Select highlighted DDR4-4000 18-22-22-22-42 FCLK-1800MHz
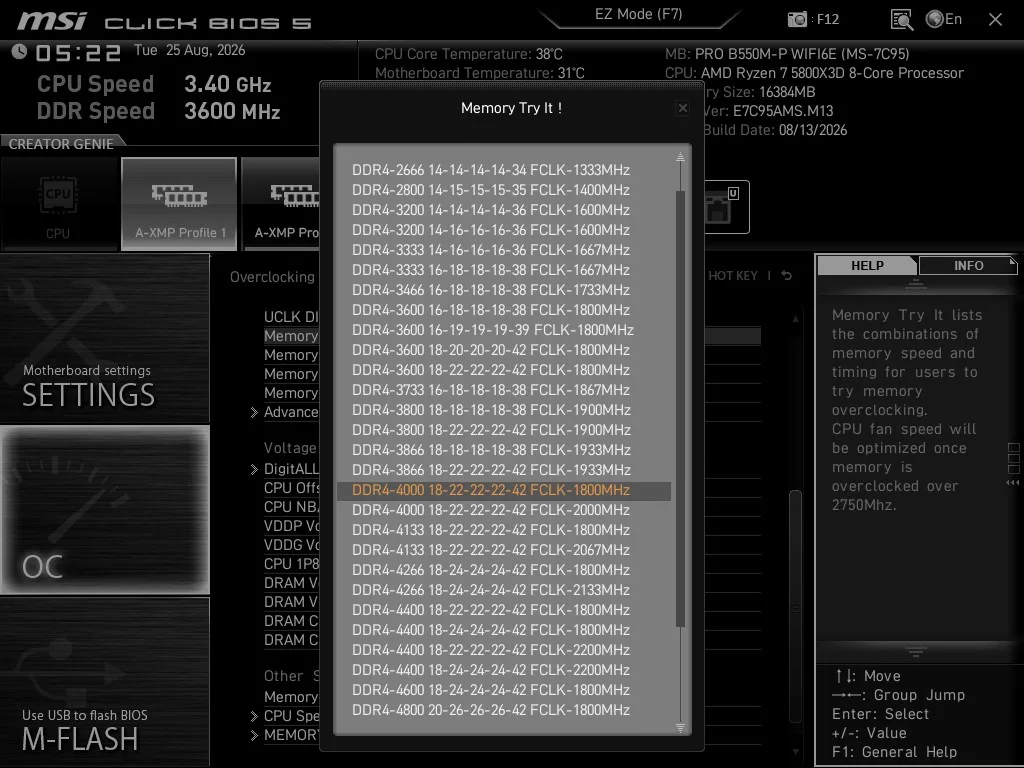Image resolution: width=1024 pixels, height=768 pixels. click(x=504, y=490)
